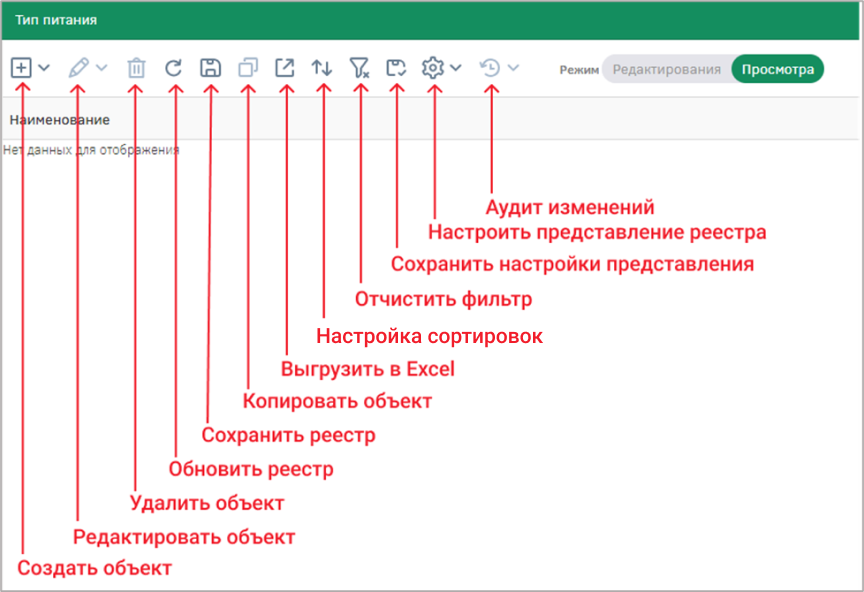Expand the chevron beside the history clock icon
Image resolution: width=864 pixels, height=592 pixels.
pyautogui.click(x=513, y=68)
